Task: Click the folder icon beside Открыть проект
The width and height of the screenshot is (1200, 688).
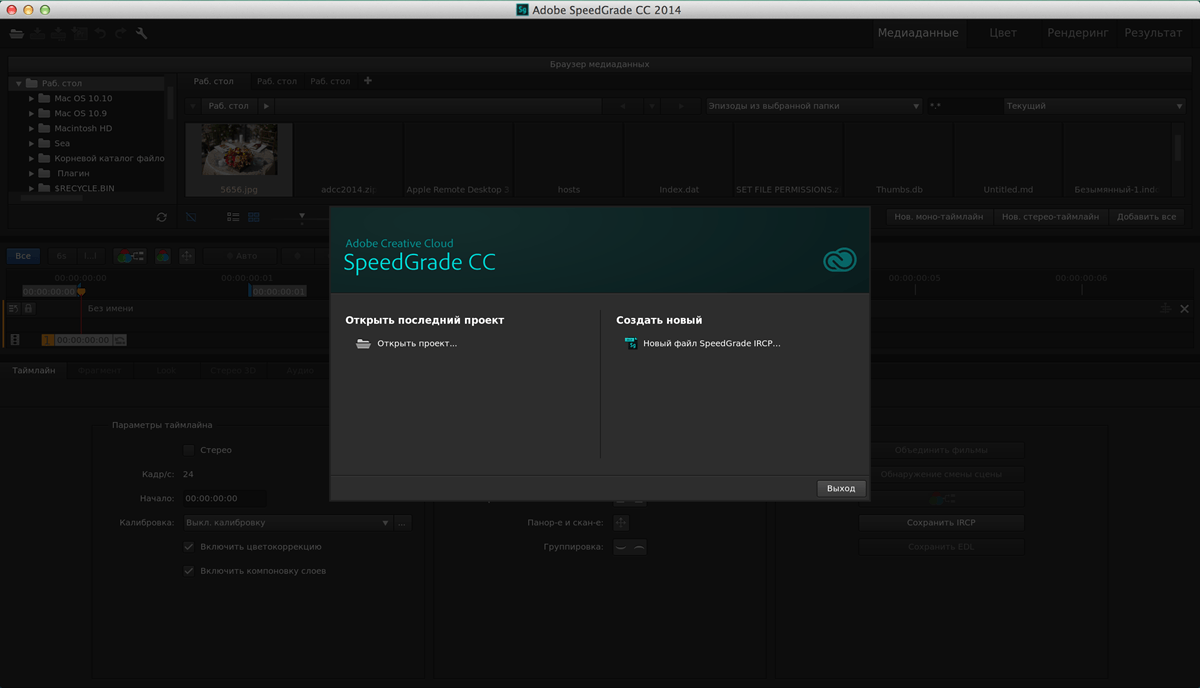Action: 364,343
